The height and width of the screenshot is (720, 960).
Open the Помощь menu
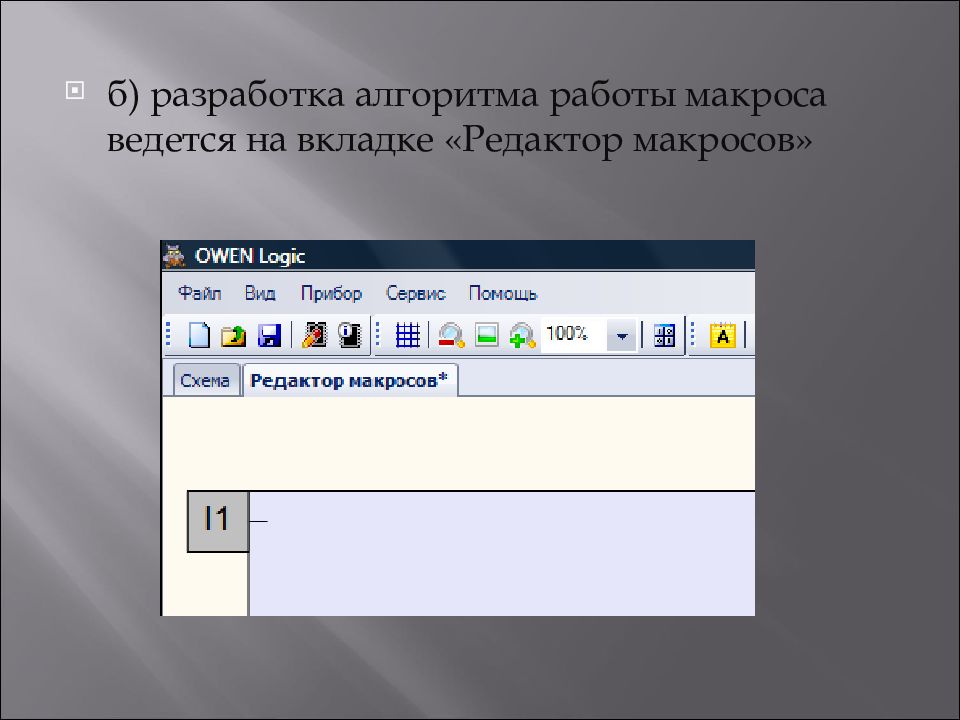503,294
